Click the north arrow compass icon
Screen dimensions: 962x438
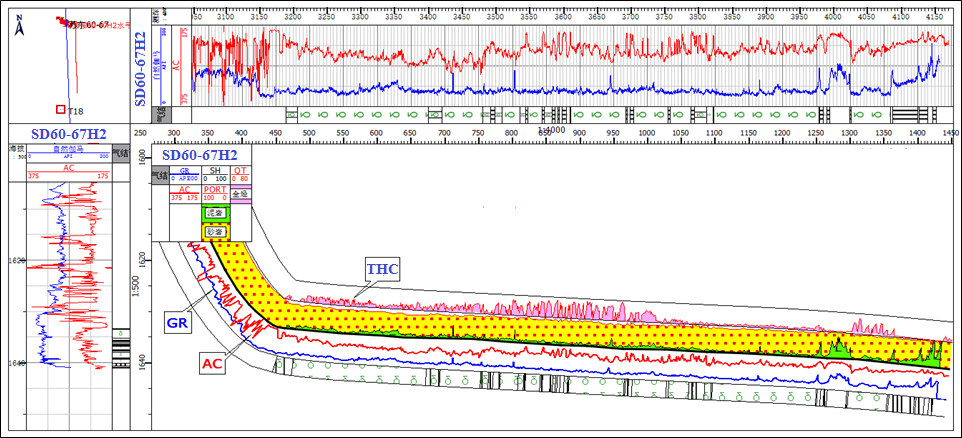pos(20,26)
